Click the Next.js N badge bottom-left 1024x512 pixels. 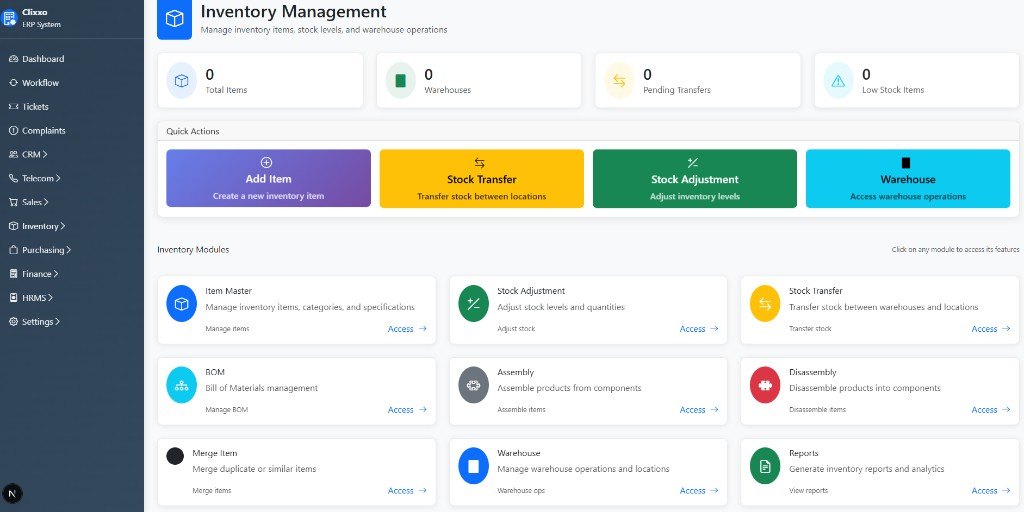[x=12, y=493]
